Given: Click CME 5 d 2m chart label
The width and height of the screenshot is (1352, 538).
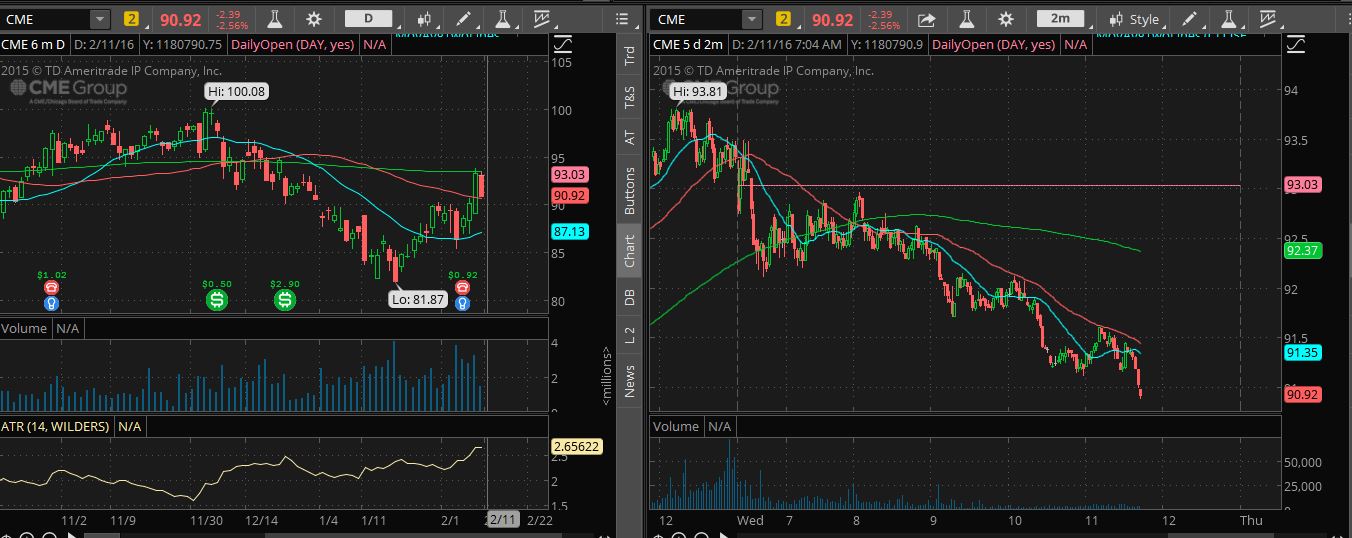Looking at the screenshot, I should [x=690, y=45].
